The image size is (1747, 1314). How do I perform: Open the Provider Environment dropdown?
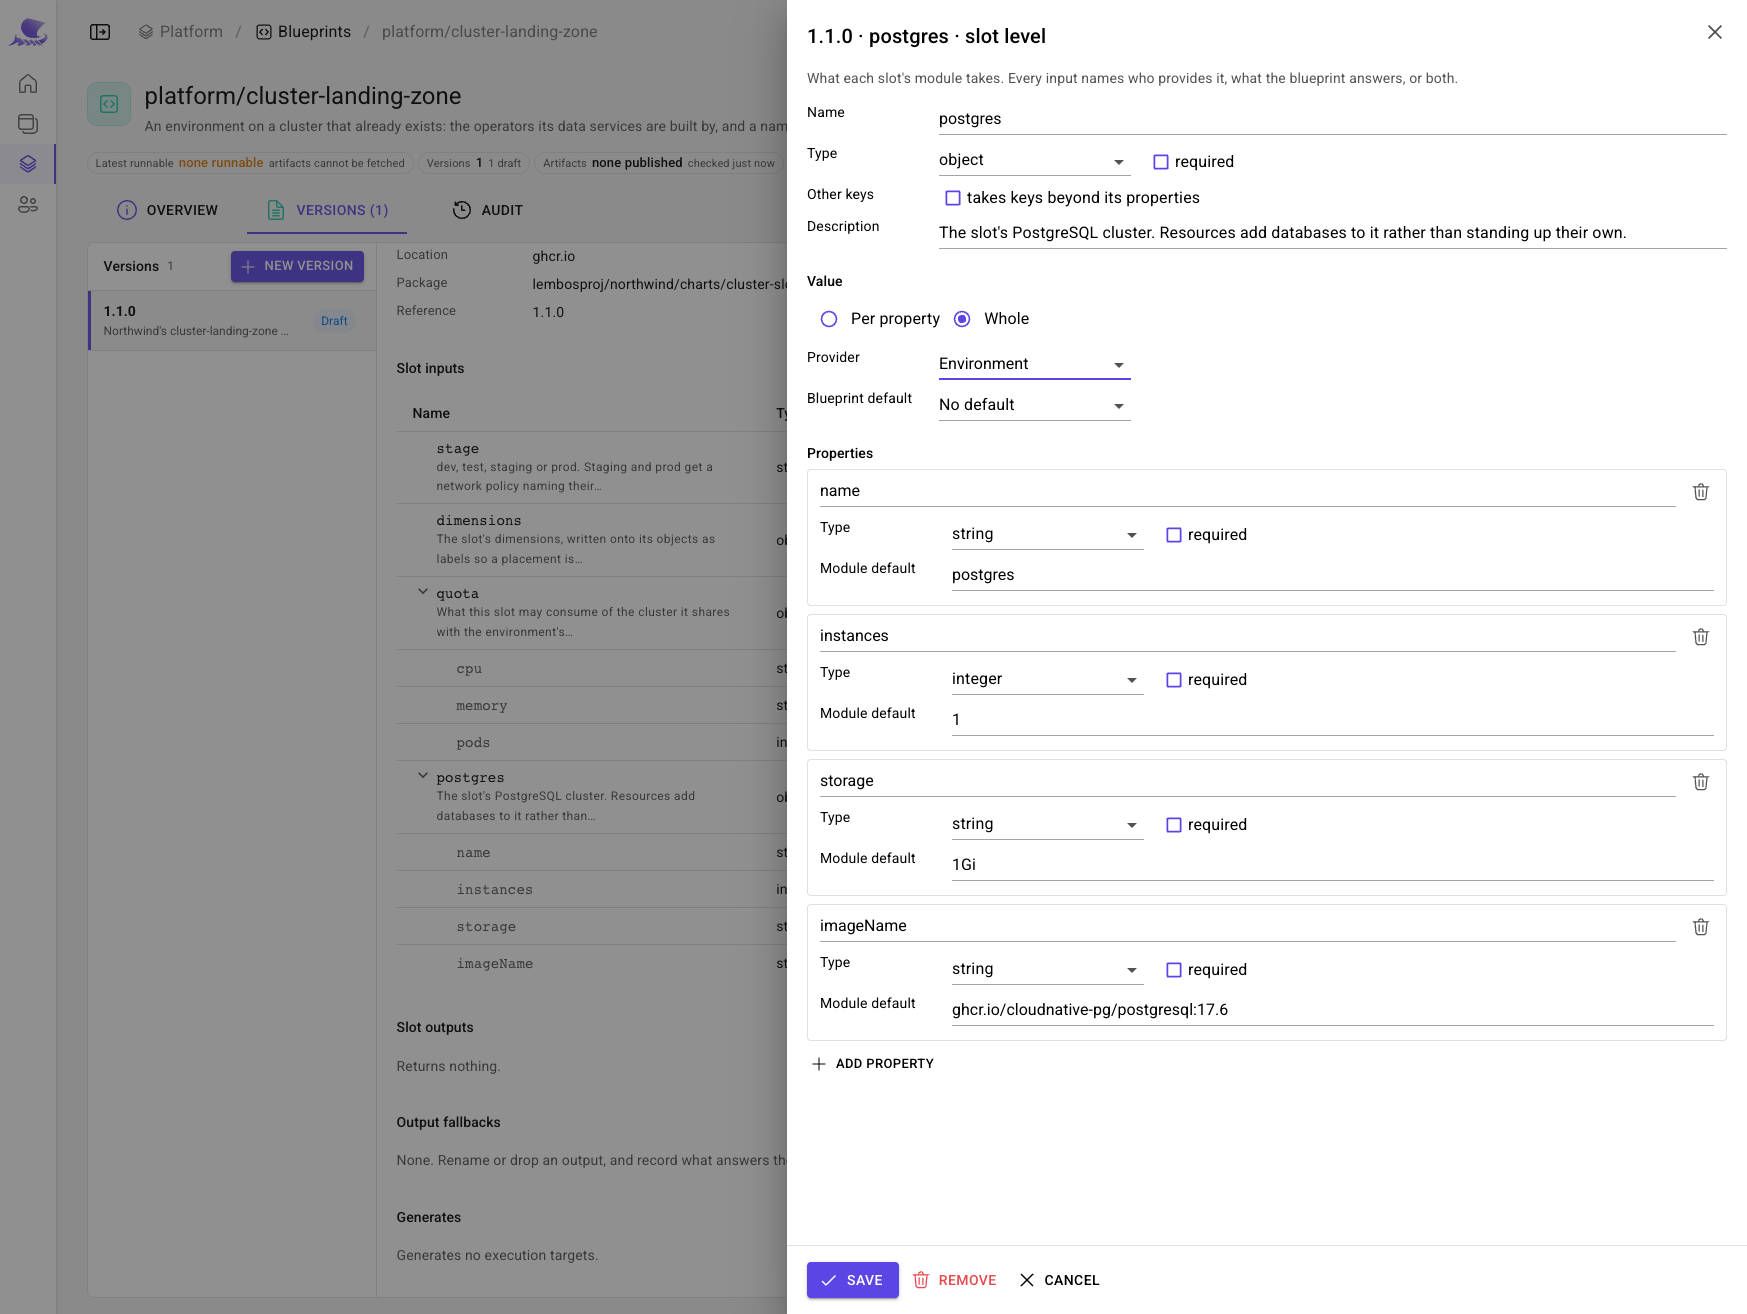pos(1034,364)
